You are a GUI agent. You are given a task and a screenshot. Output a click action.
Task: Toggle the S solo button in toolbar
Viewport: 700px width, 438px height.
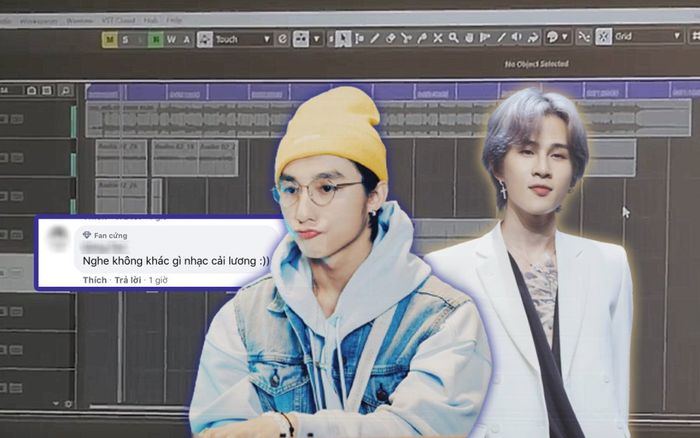tap(126, 39)
